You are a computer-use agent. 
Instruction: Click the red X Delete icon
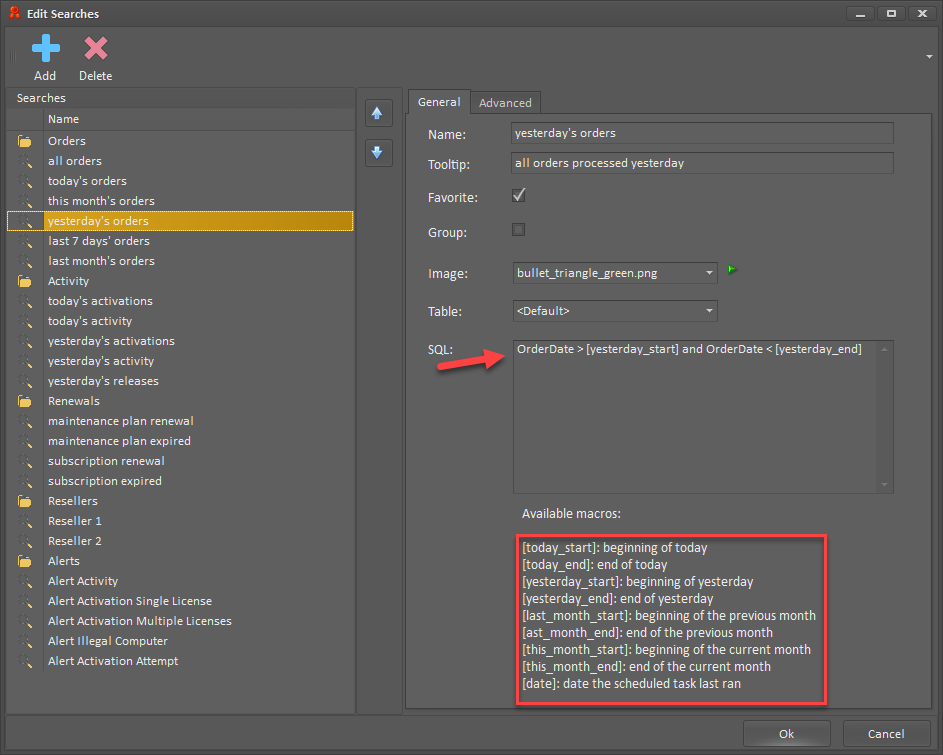tap(96, 48)
